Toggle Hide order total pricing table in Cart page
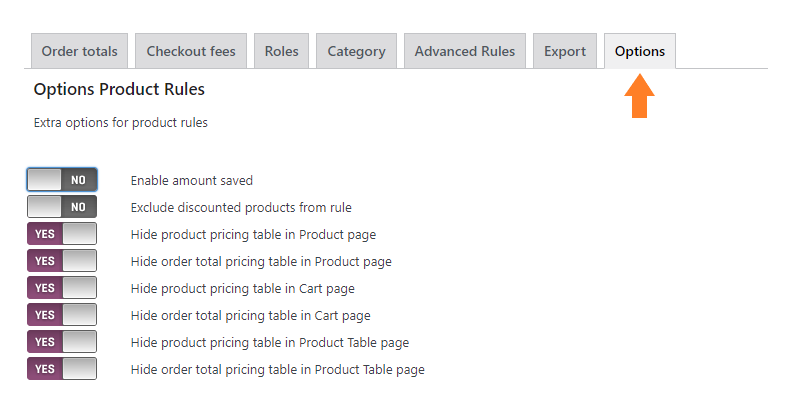The width and height of the screenshot is (786, 410). point(62,315)
